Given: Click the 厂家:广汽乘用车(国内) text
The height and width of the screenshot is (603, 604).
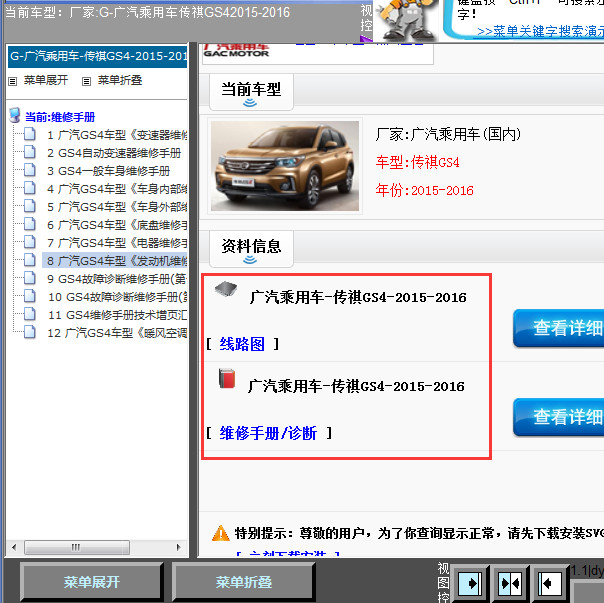Looking at the screenshot, I should pyautogui.click(x=448, y=134).
